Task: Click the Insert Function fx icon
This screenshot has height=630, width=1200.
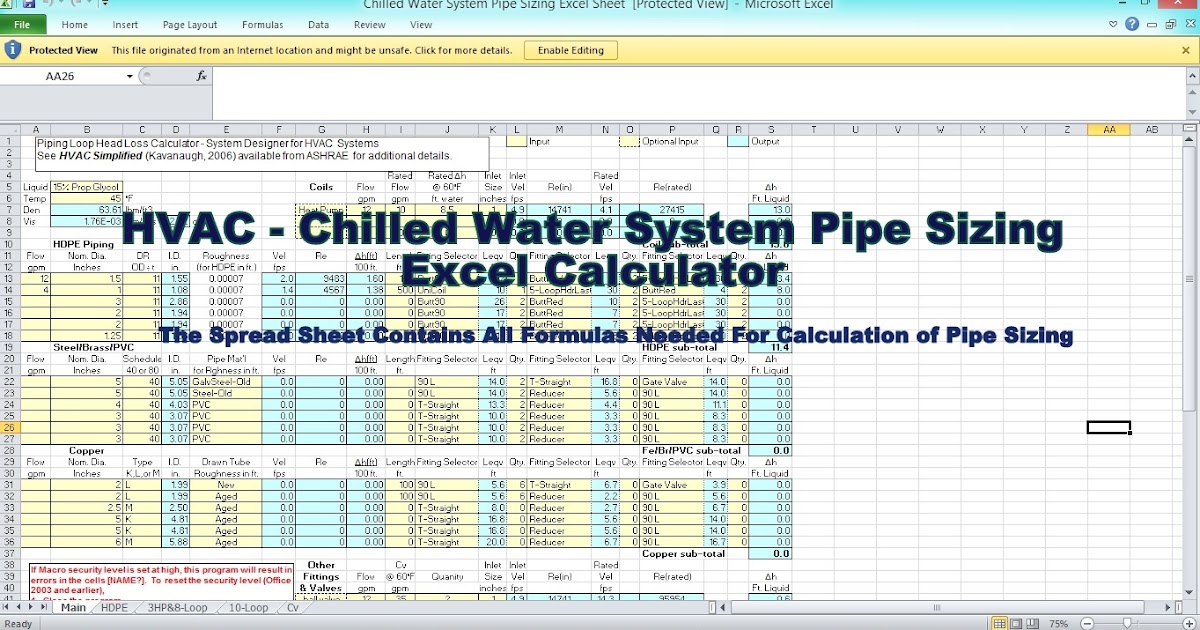Action: (201, 76)
